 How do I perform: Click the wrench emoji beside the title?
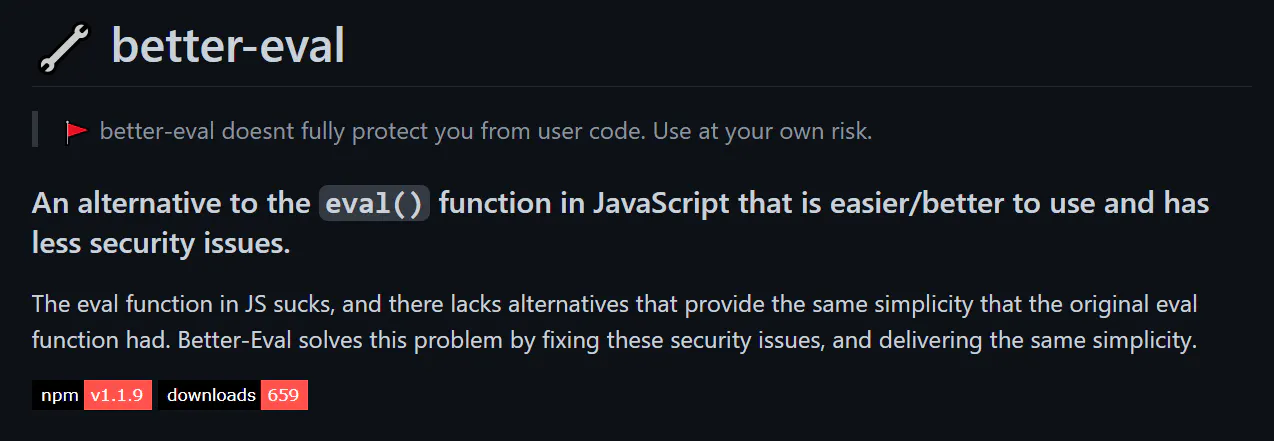64,46
